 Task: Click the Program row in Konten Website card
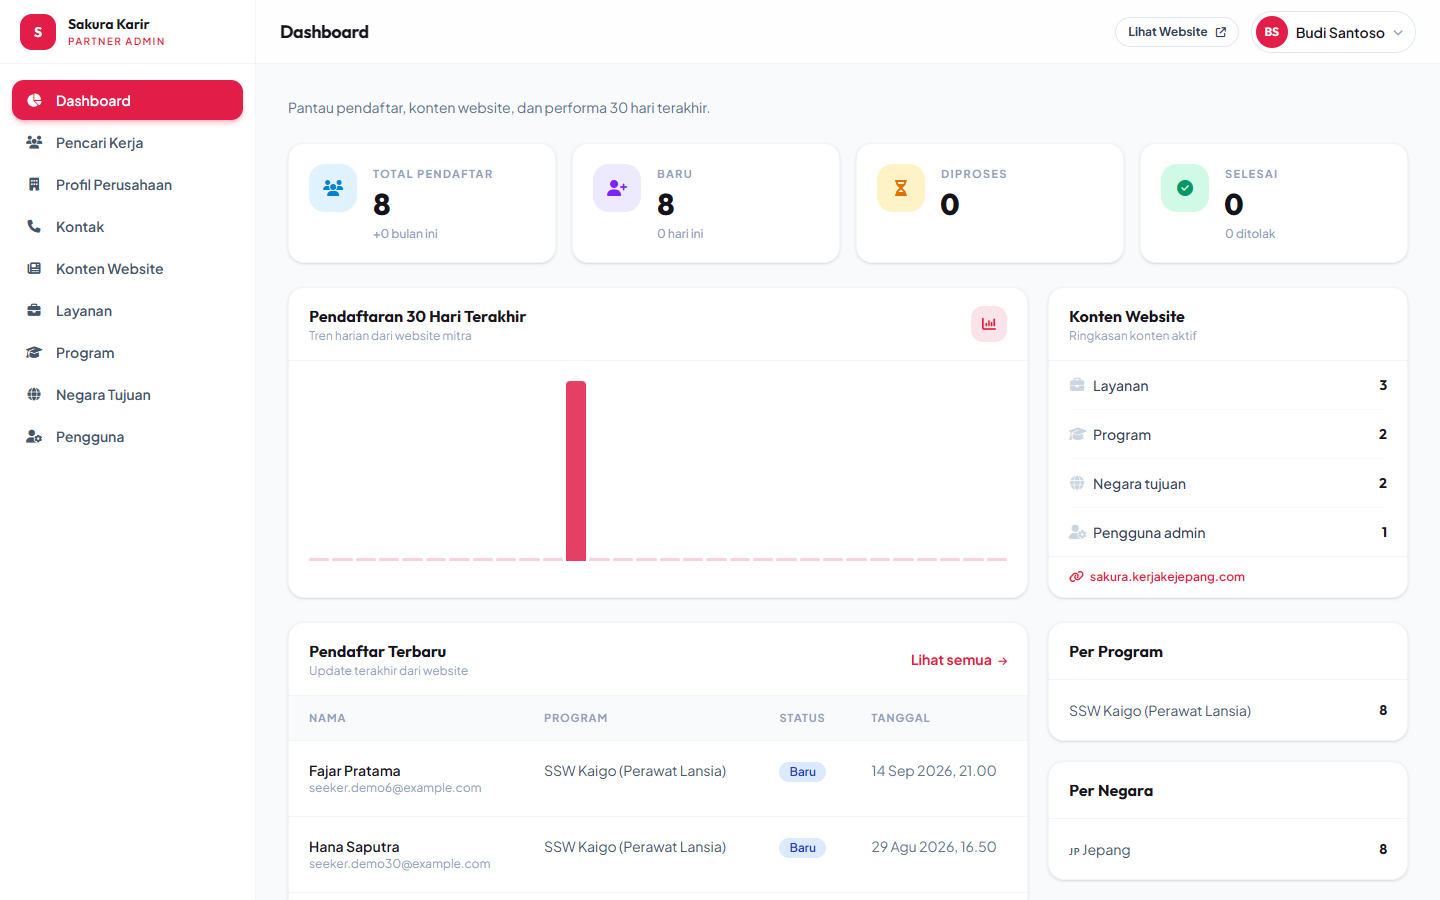click(x=1228, y=435)
